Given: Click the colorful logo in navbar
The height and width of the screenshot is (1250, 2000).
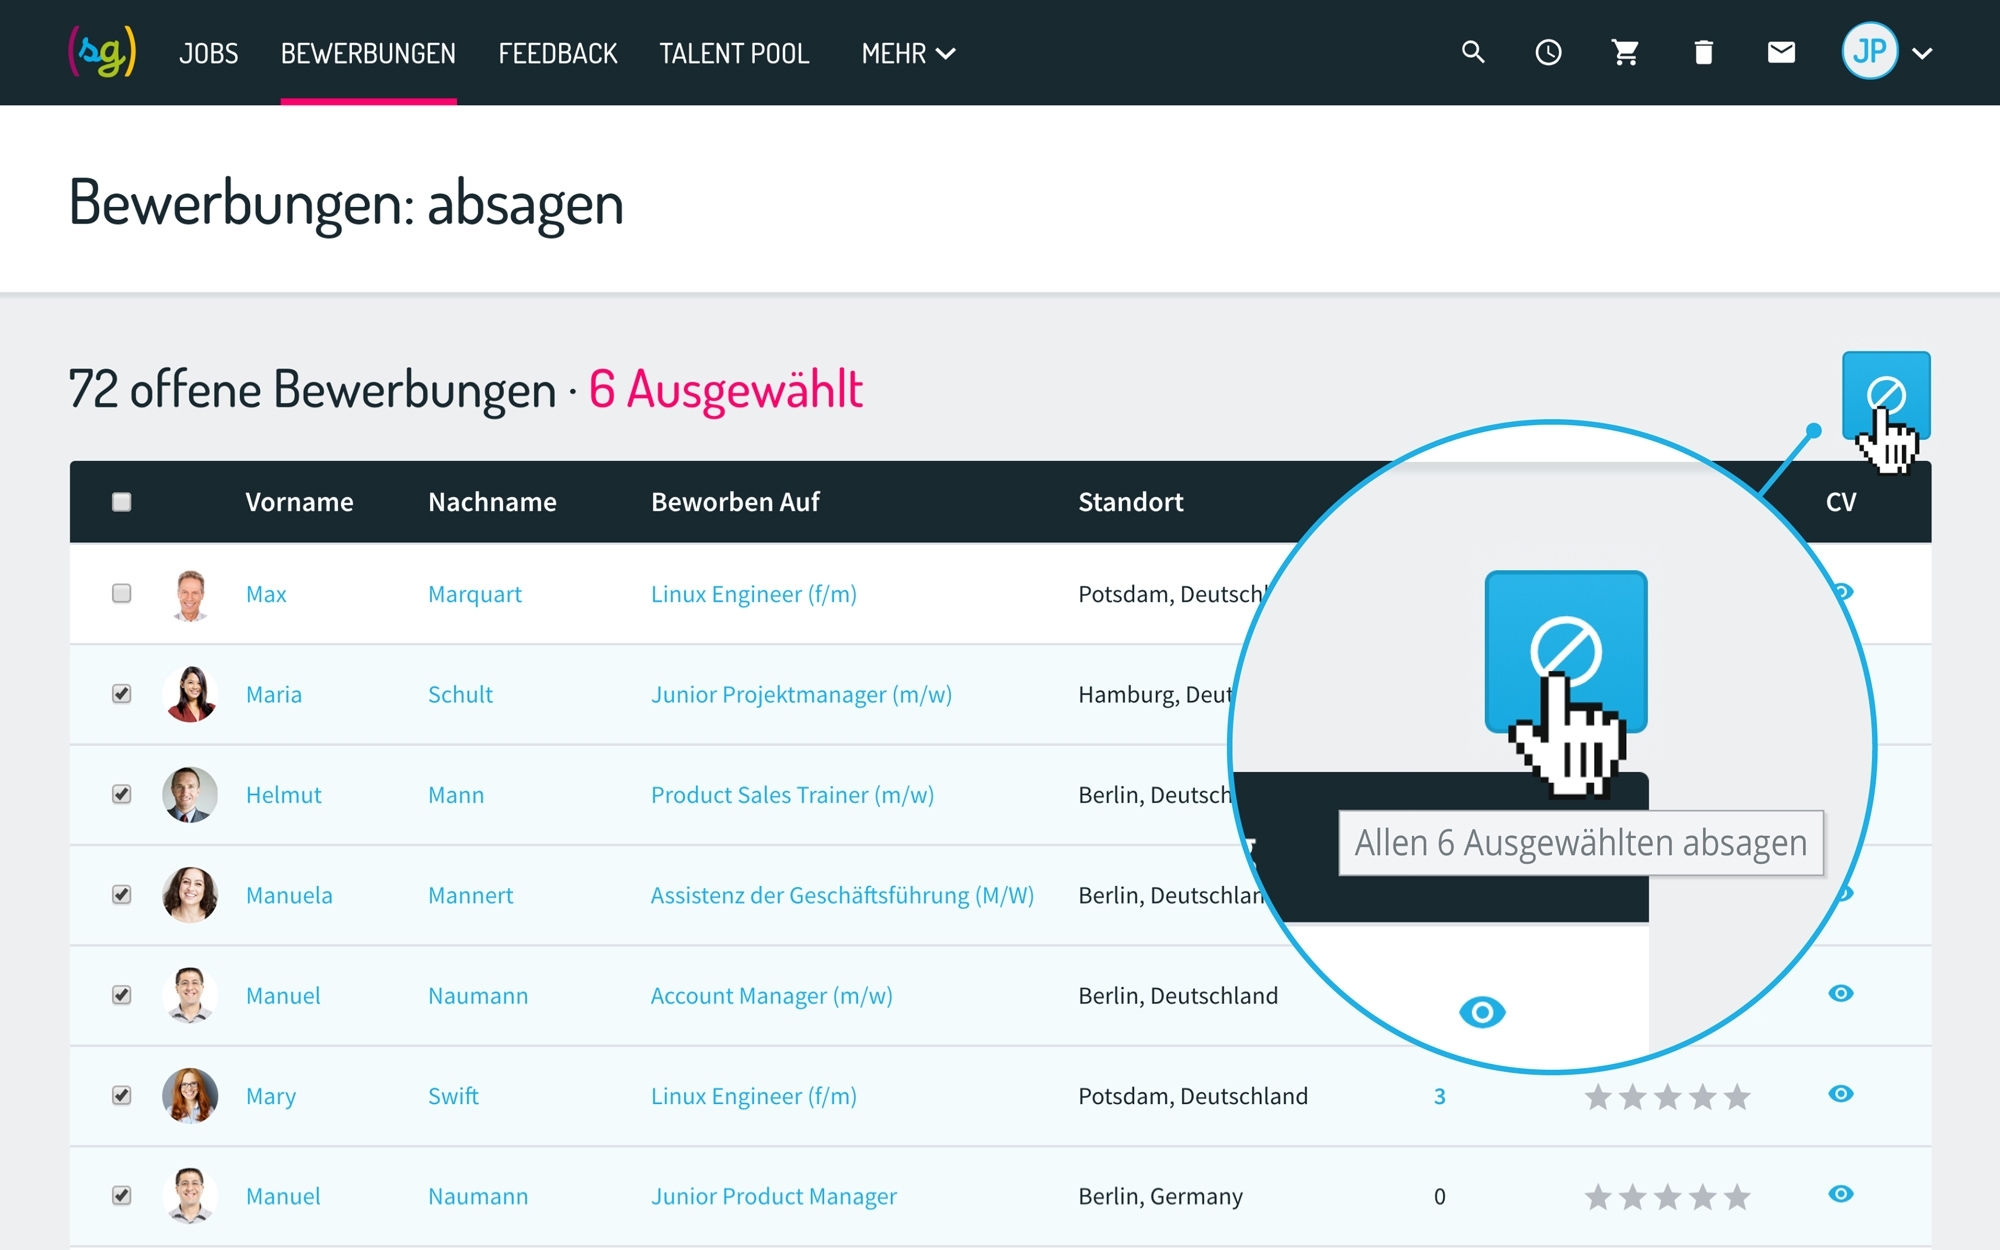Looking at the screenshot, I should (x=102, y=52).
